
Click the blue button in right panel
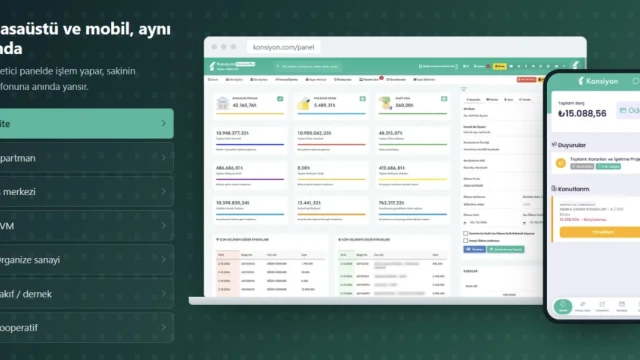(x=474, y=249)
